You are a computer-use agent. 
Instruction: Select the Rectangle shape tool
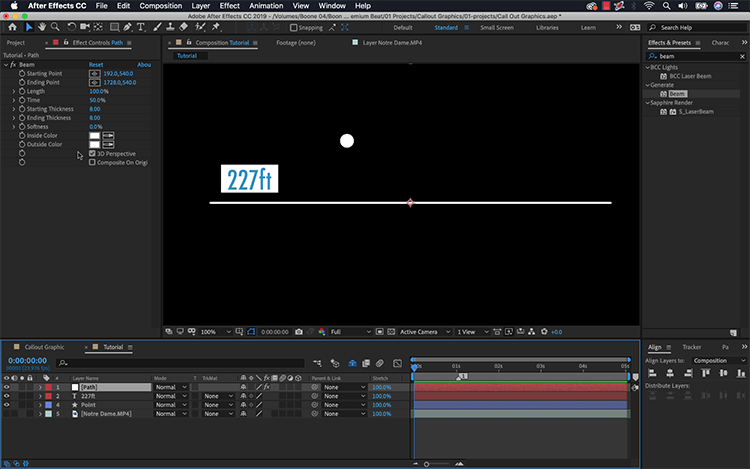(x=114, y=27)
